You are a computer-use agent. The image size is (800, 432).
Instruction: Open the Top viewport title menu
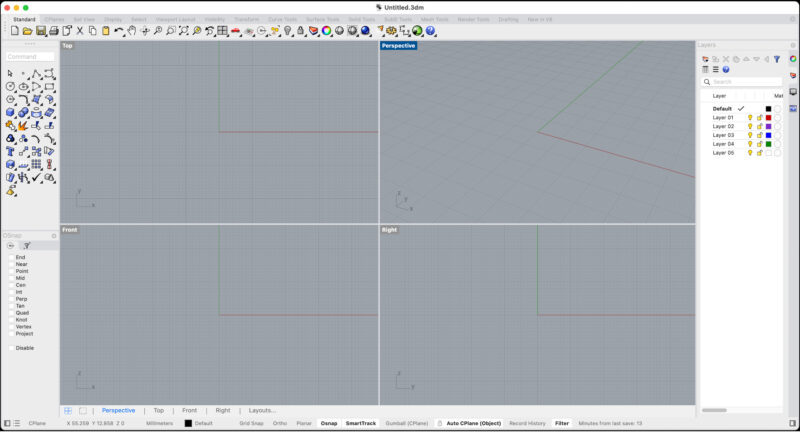67,45
